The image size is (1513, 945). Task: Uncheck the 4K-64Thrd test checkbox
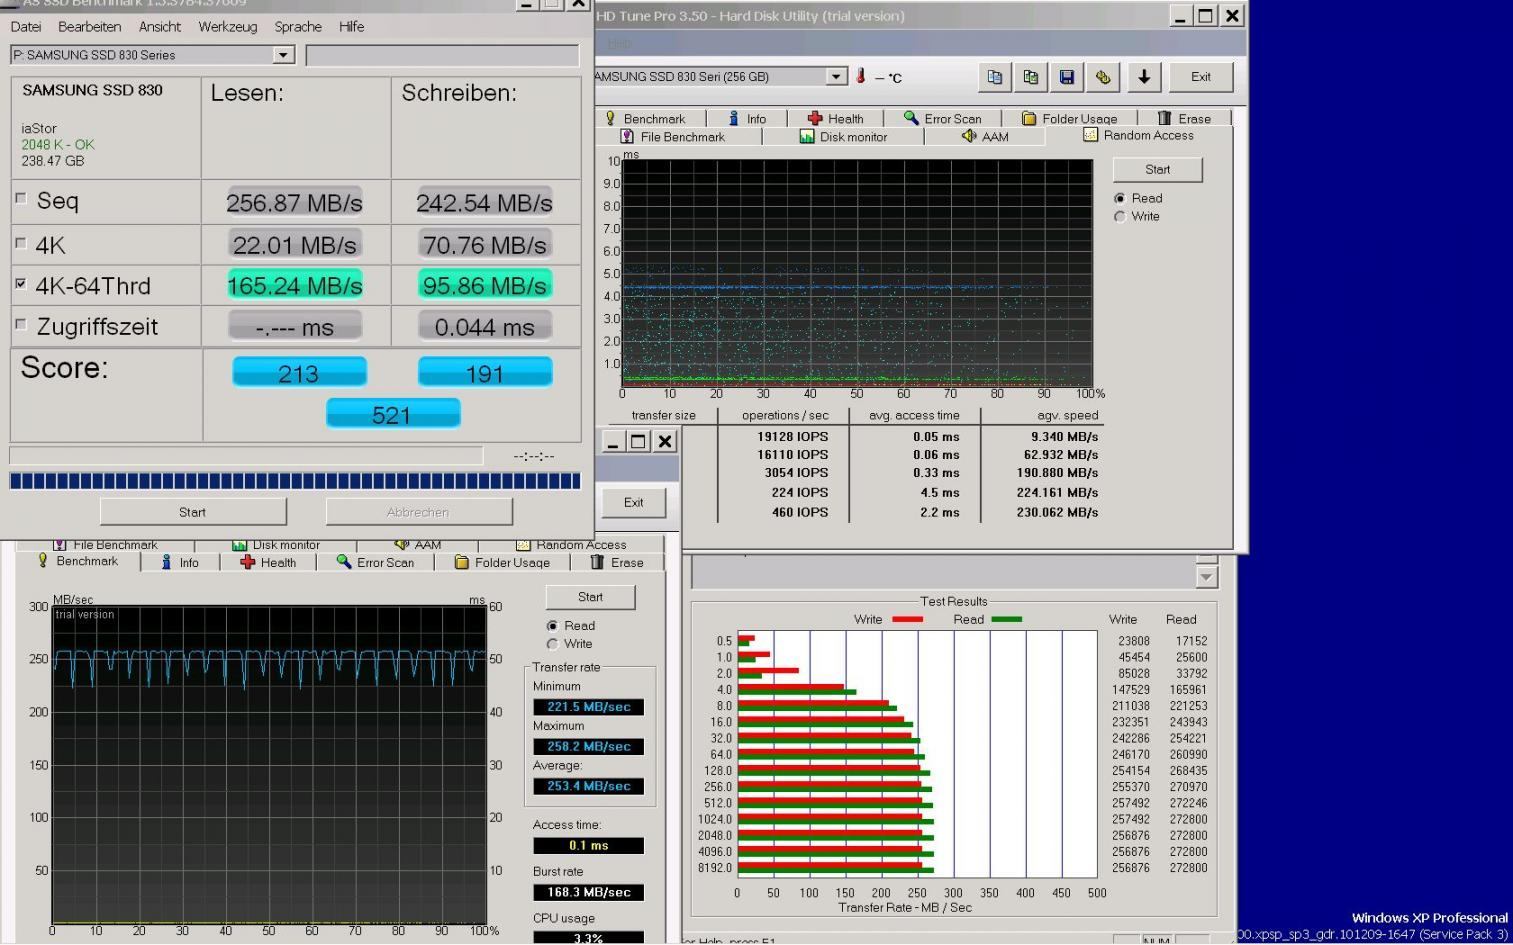(x=21, y=284)
